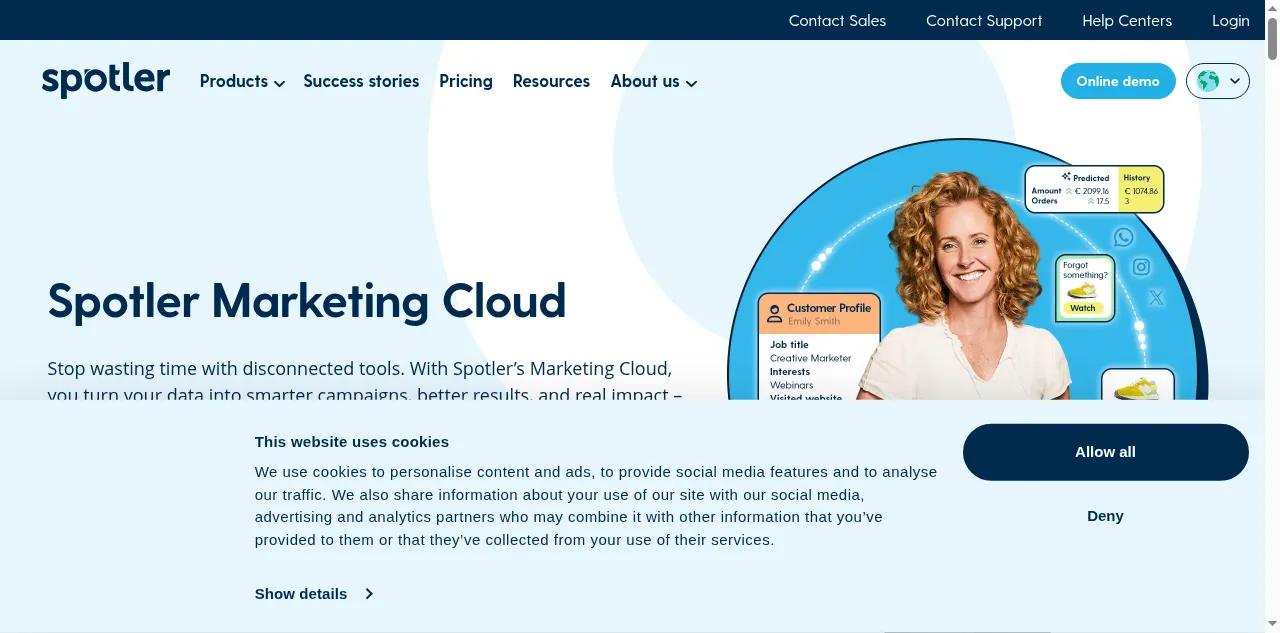Click the WhatsApp icon in hero image
This screenshot has width=1280, height=633.
(x=1124, y=237)
